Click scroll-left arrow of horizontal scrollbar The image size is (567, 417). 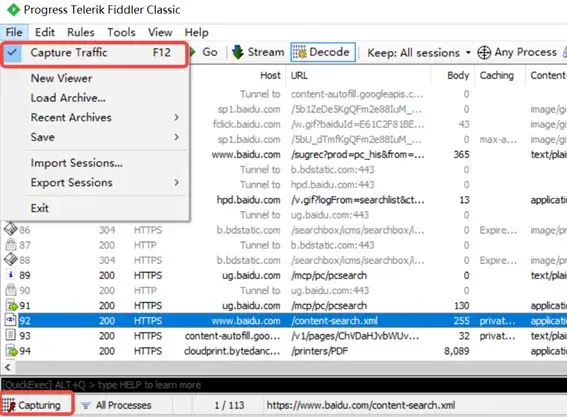pos(8,368)
